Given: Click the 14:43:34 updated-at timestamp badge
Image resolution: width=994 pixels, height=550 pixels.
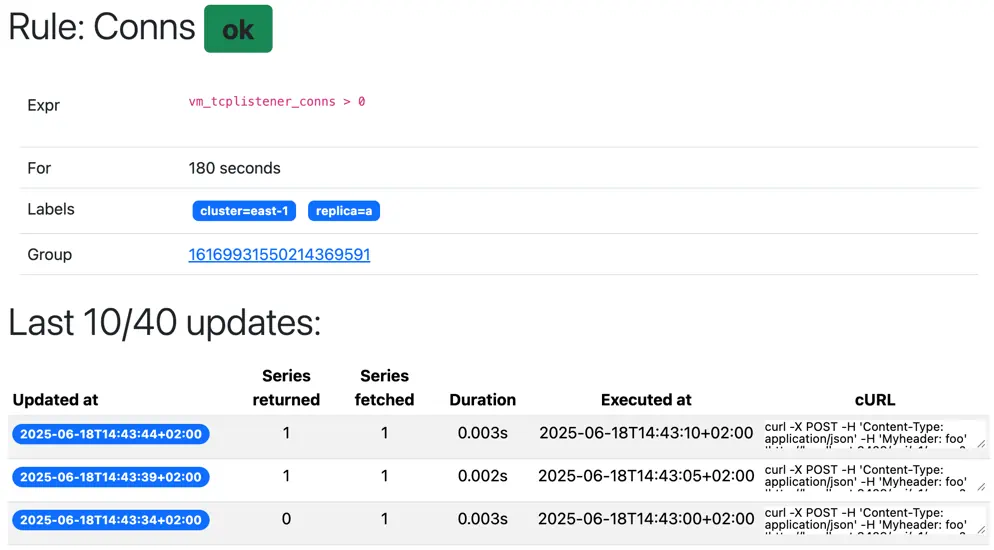Looking at the screenshot, I should [111, 520].
